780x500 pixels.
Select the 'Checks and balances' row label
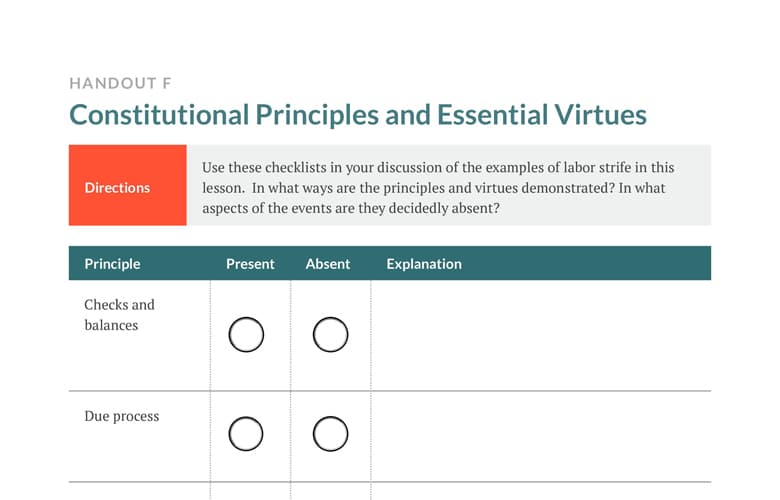(119, 314)
